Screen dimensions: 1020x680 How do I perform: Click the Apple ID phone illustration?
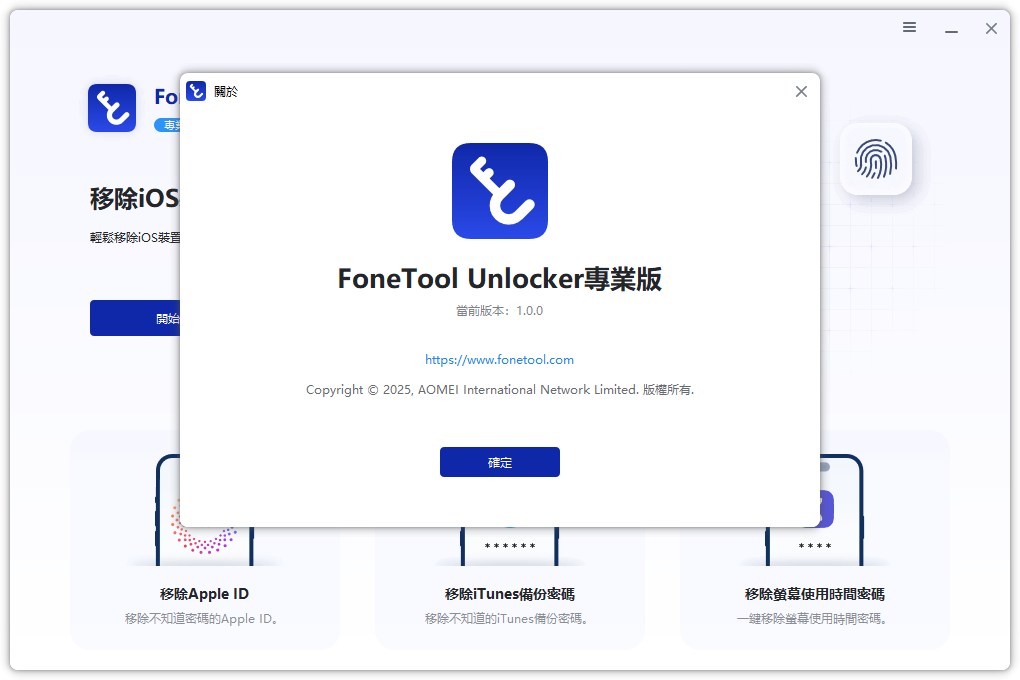[204, 545]
